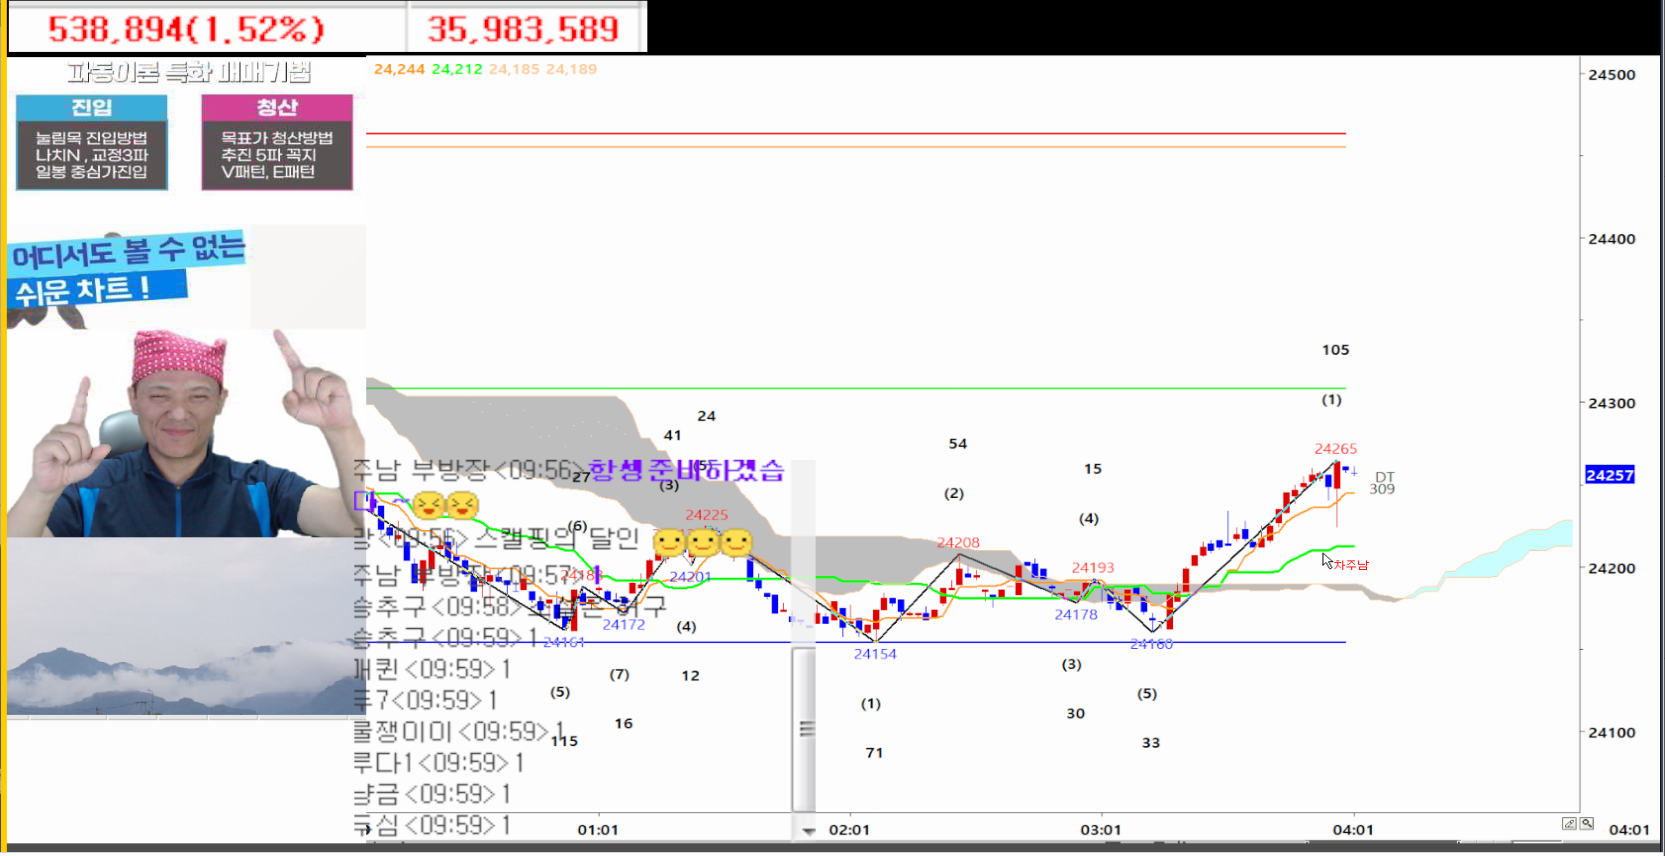Click the 538,894(1.52%) profit display
Viewport: 1665px width, 856px height.
coord(187,29)
